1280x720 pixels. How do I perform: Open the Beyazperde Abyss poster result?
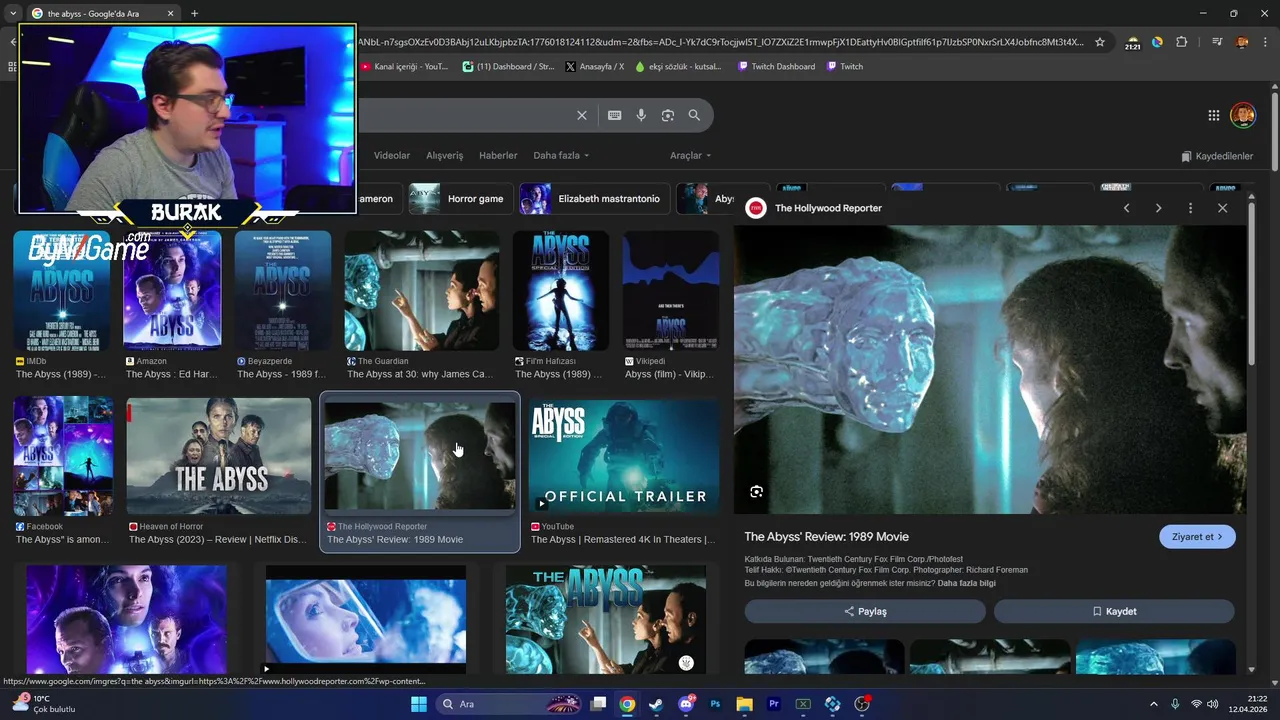283,290
